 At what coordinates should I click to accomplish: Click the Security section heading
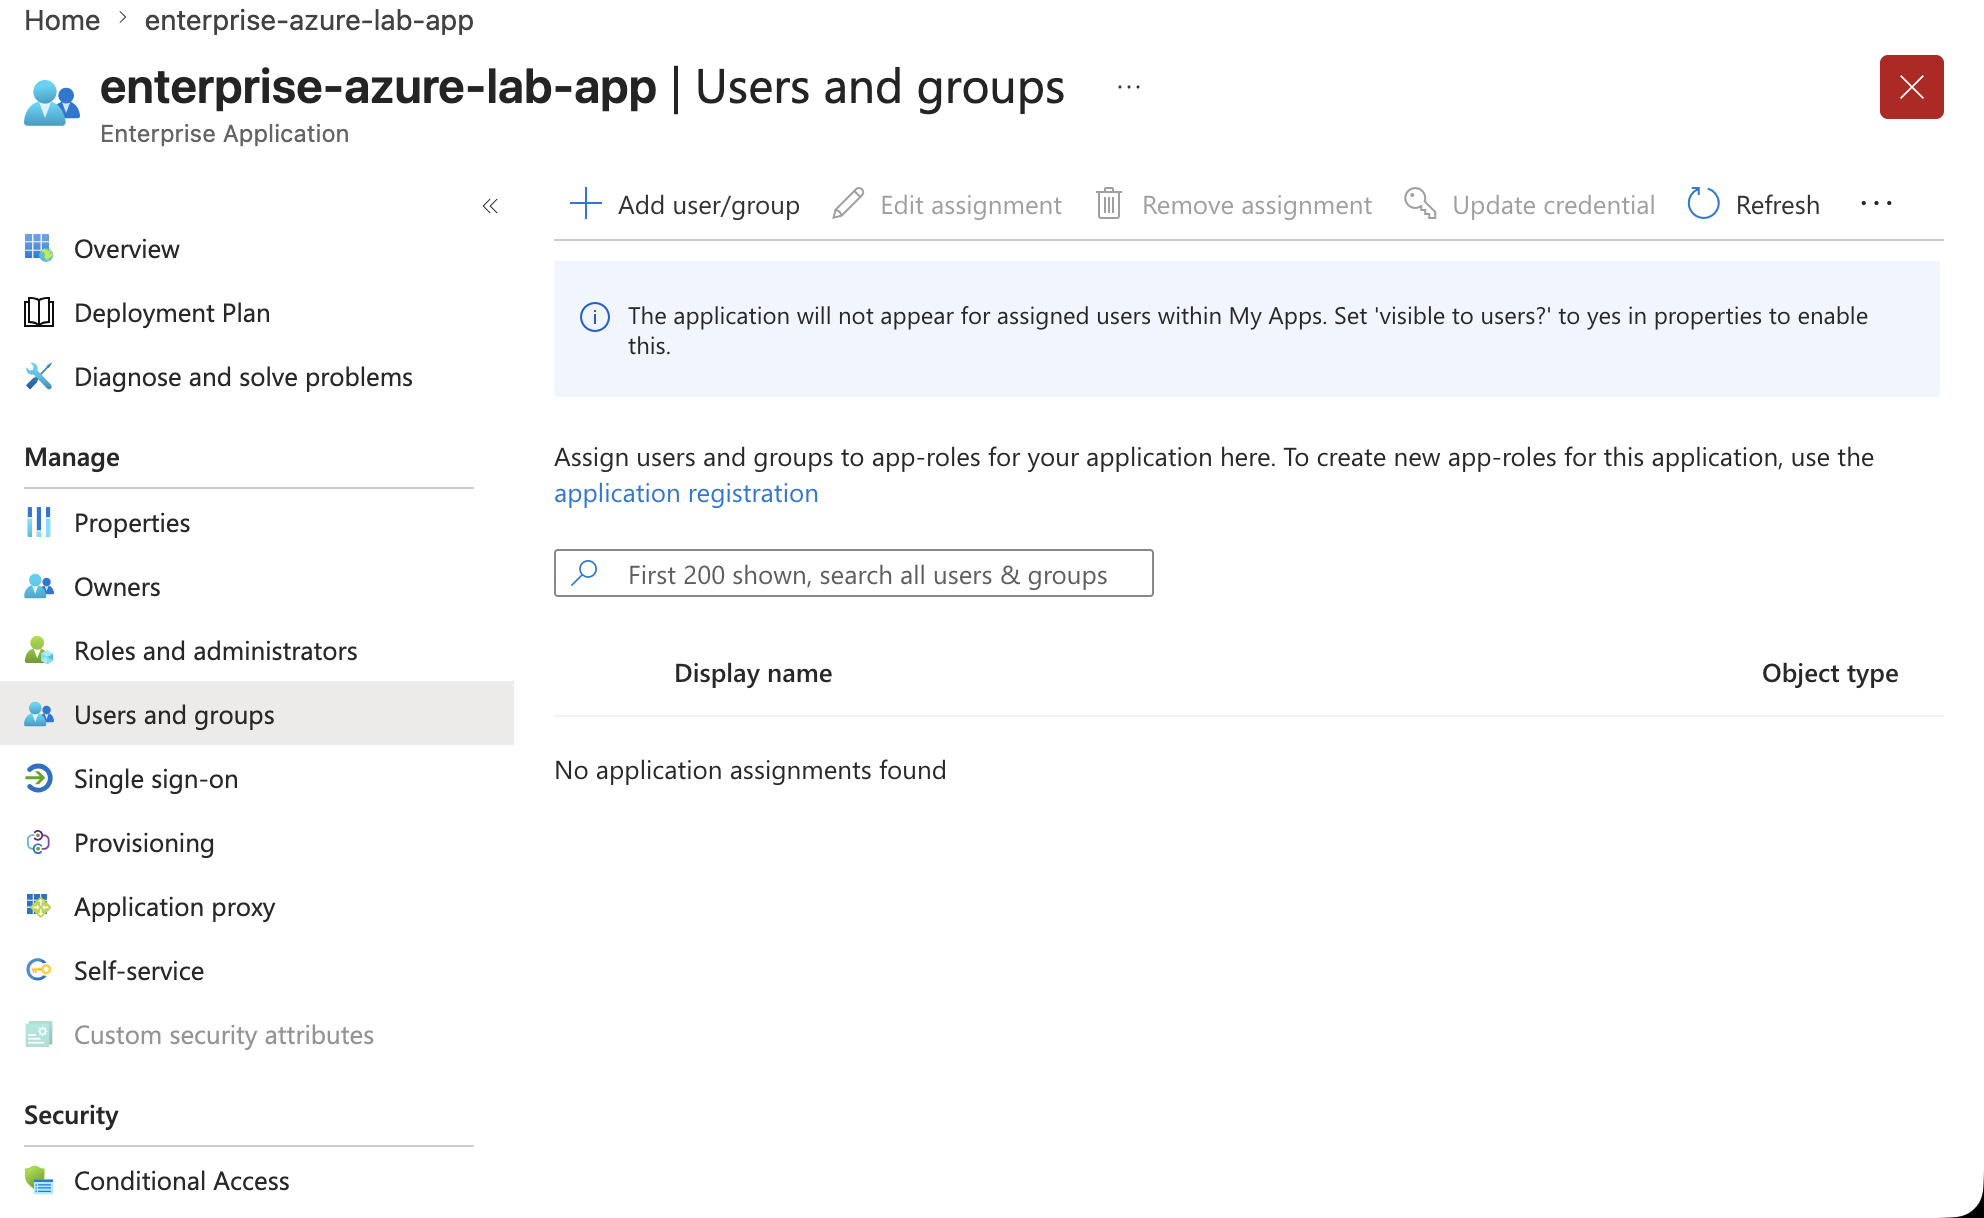tap(71, 1115)
